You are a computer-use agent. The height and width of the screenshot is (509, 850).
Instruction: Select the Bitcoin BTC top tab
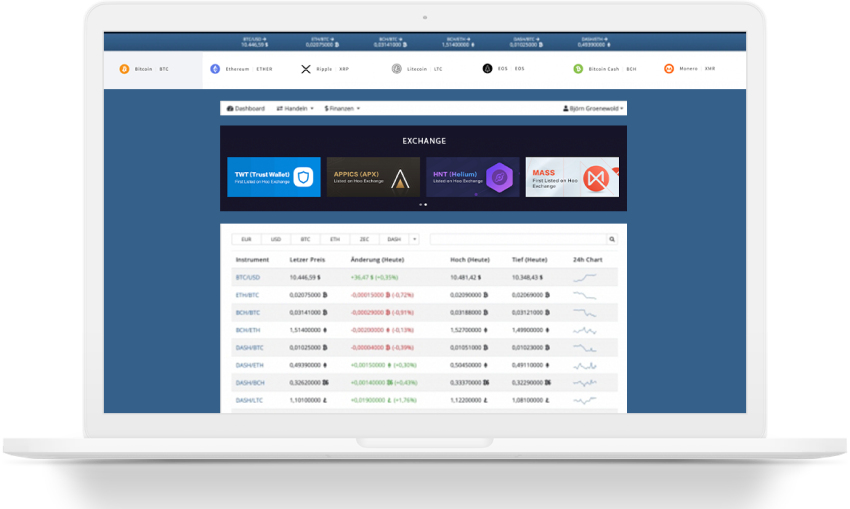[x=153, y=69]
